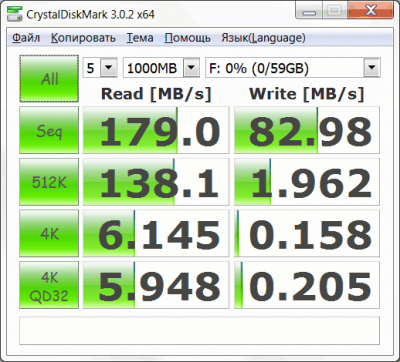400x362 pixels.
Task: Click the empty comment field at bottom
Action: [x=199, y=331]
